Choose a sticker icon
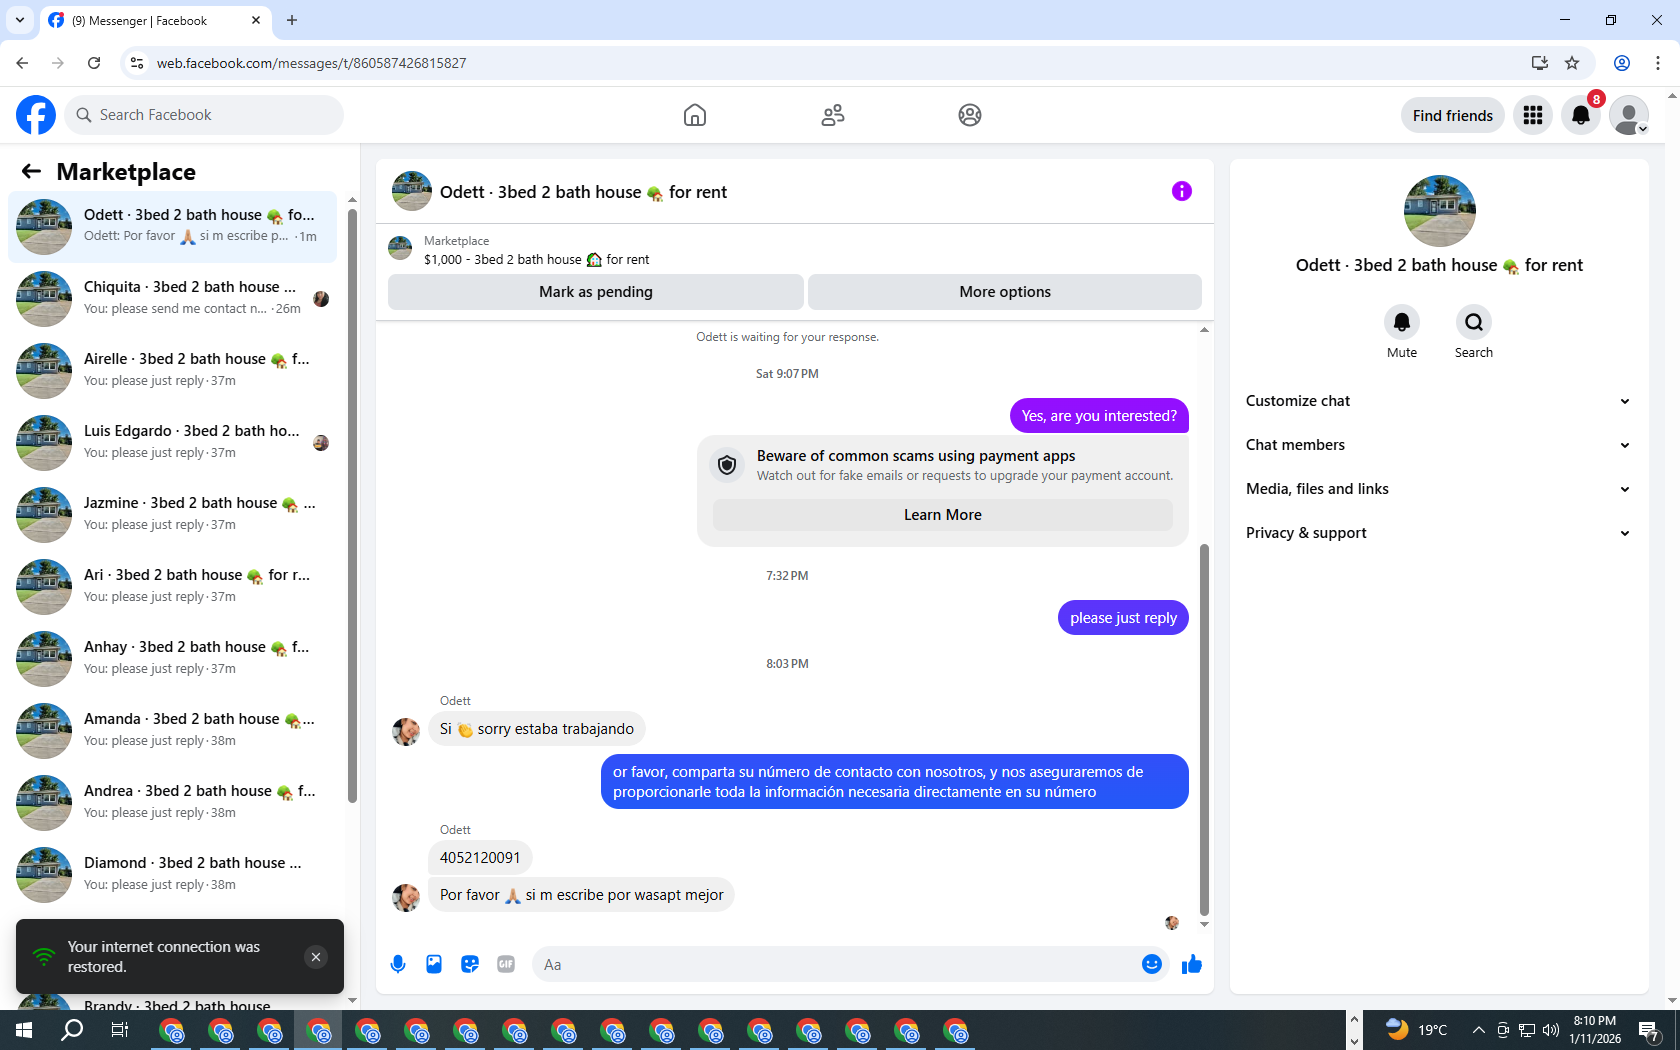 (470, 964)
